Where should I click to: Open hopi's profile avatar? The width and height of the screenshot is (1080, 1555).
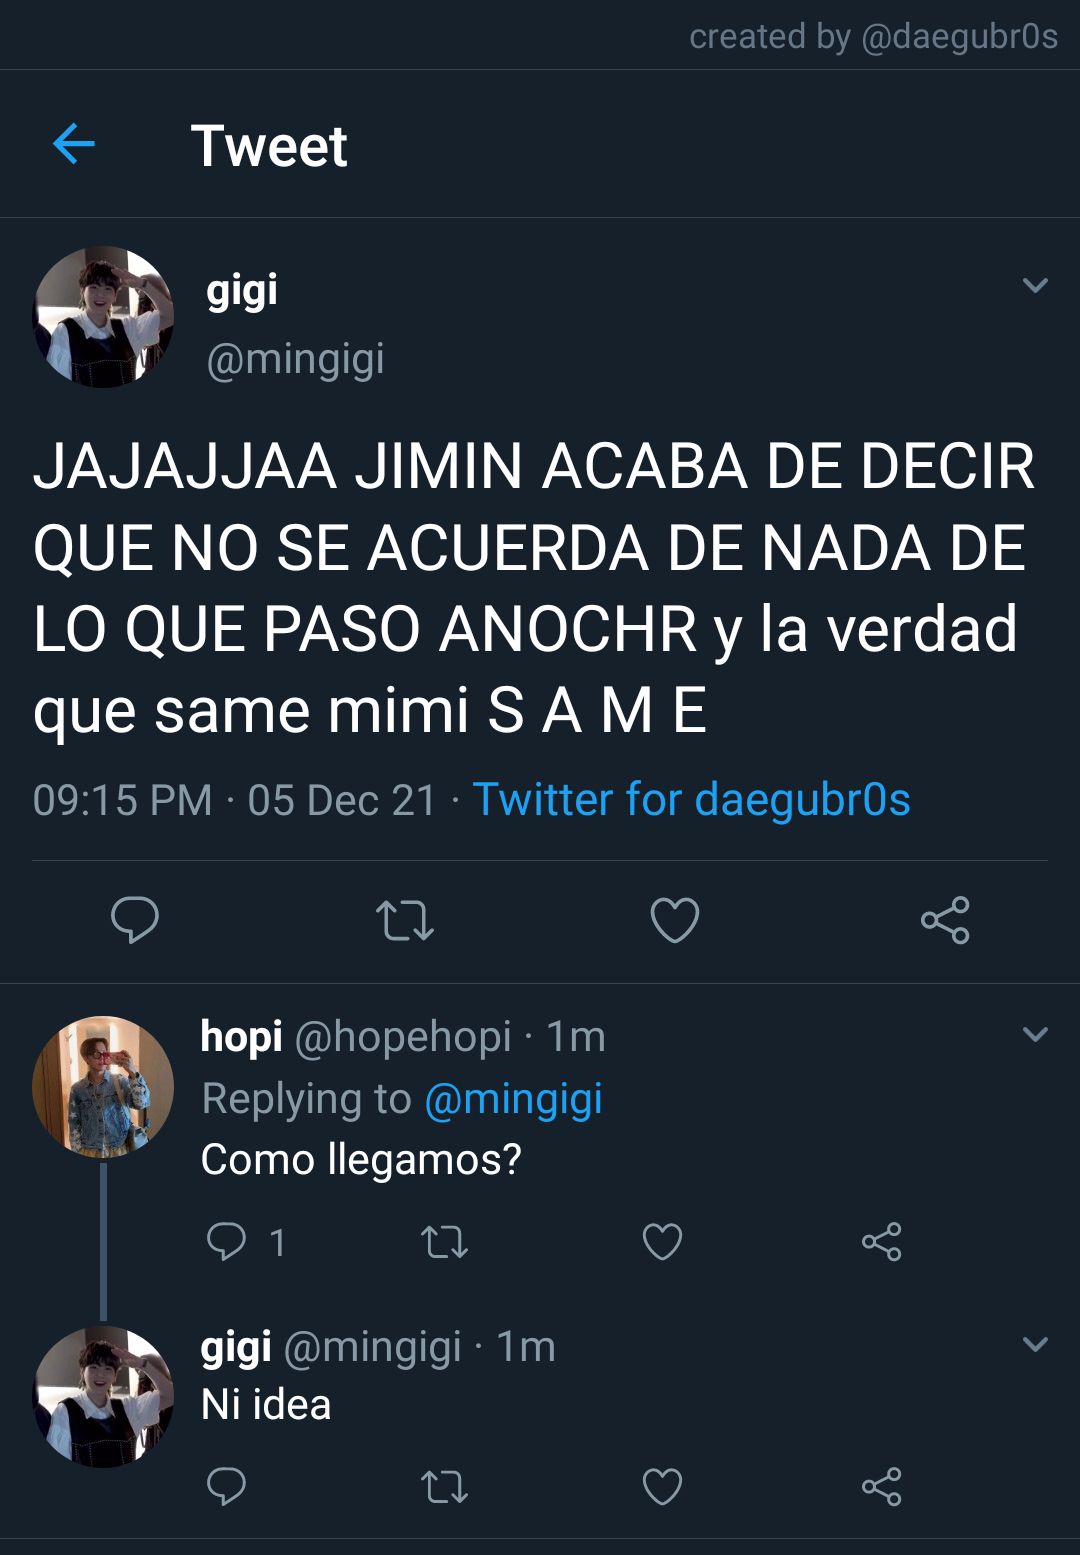(x=103, y=1087)
